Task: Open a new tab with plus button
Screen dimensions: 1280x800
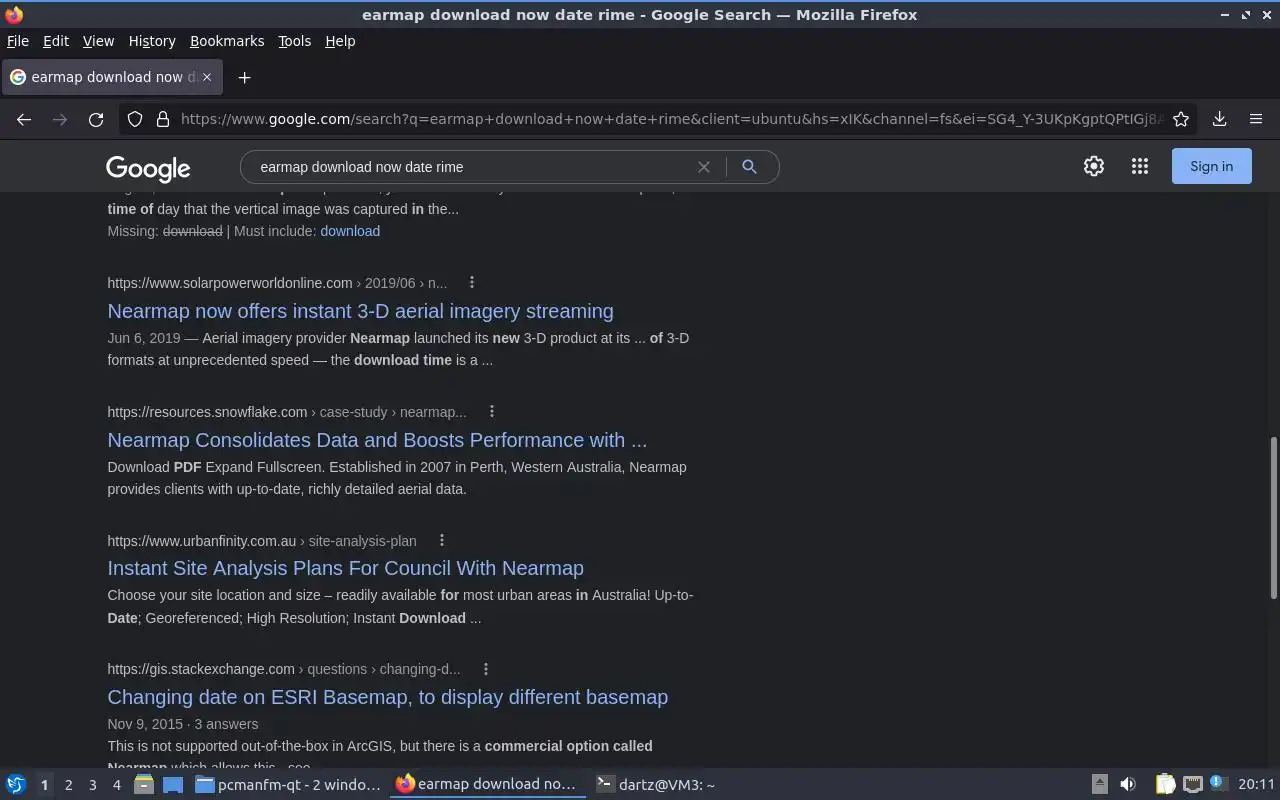Action: pyautogui.click(x=244, y=77)
